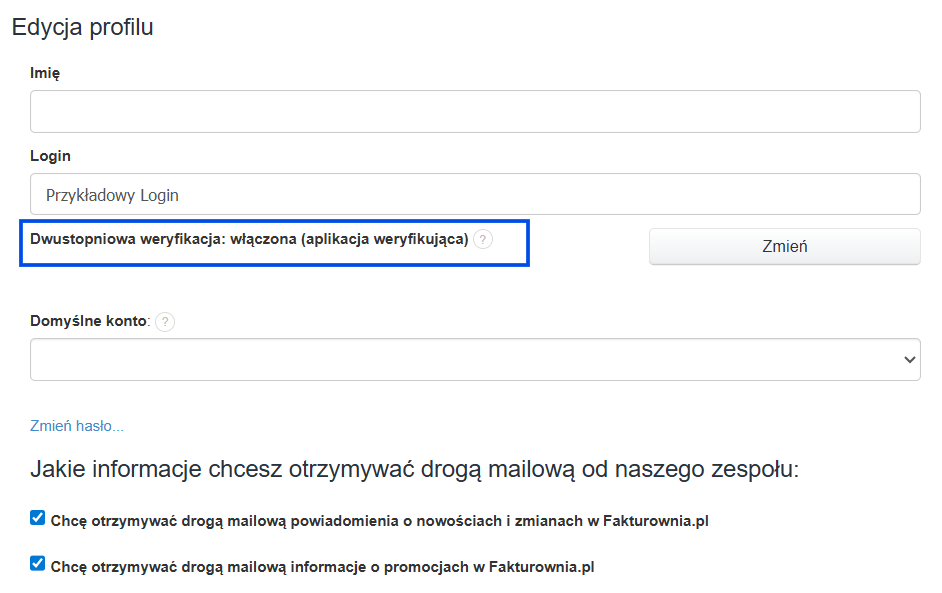Disable emails about Fakturownia.pl promotions
This screenshot has height=593, width=942.
point(37,561)
